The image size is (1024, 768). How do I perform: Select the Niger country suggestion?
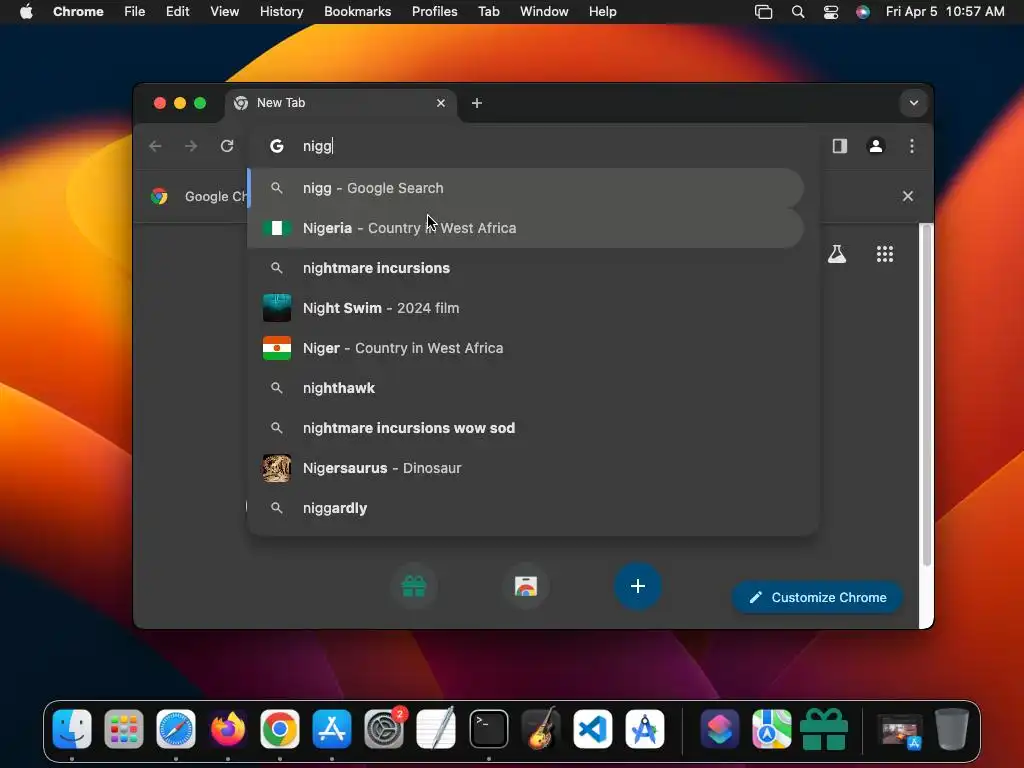pos(526,348)
